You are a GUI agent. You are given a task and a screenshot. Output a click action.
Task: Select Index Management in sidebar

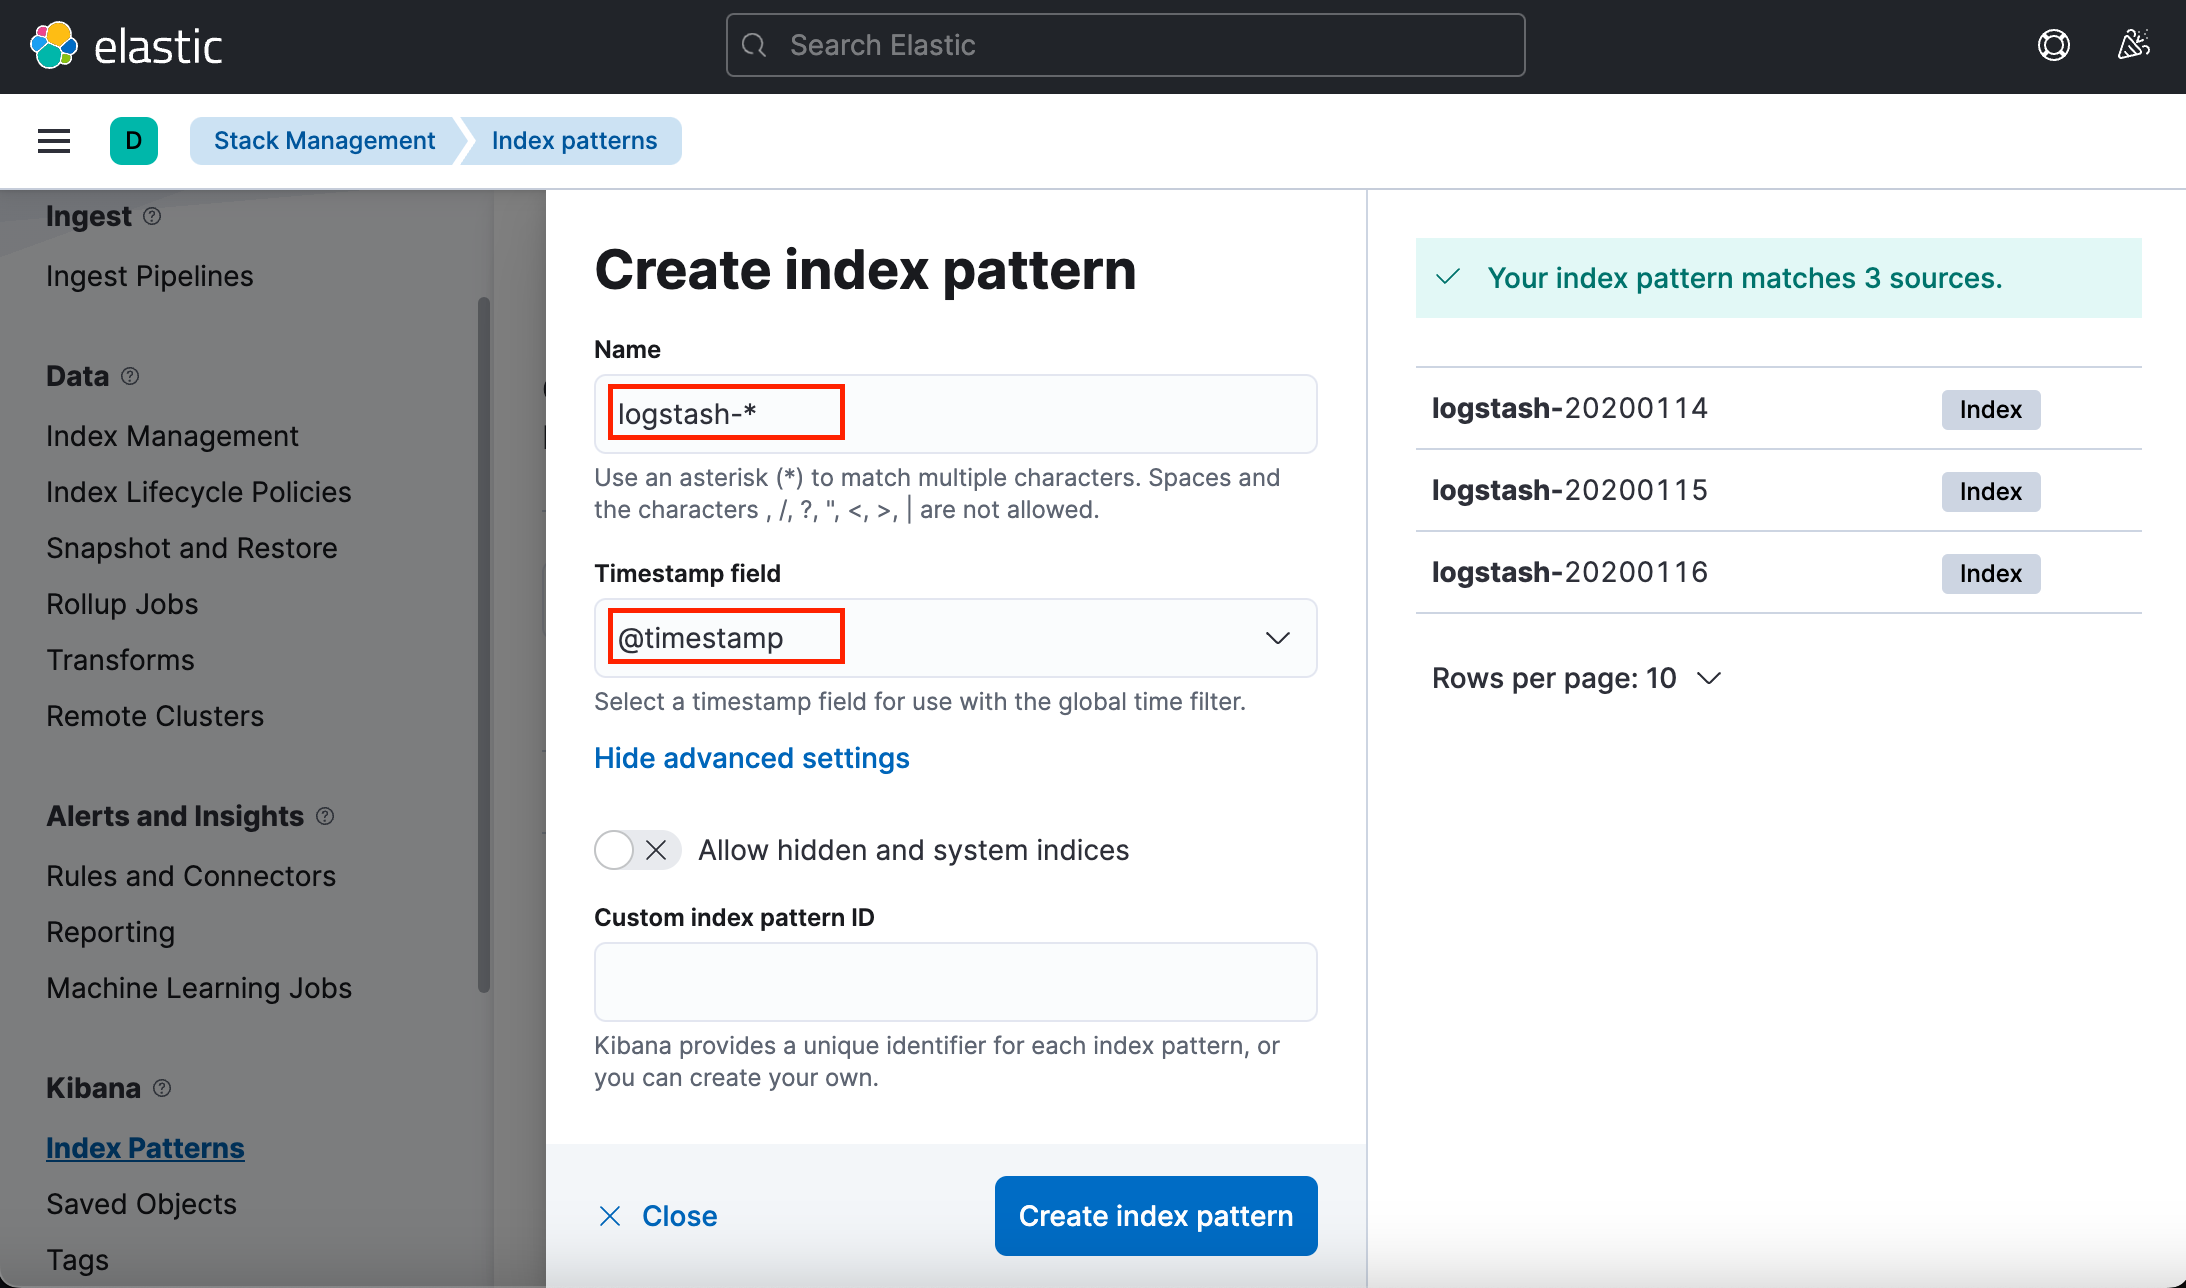point(172,436)
